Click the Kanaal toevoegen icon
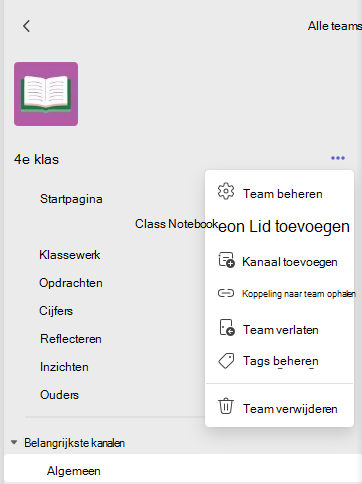The image size is (362, 484). [226, 260]
